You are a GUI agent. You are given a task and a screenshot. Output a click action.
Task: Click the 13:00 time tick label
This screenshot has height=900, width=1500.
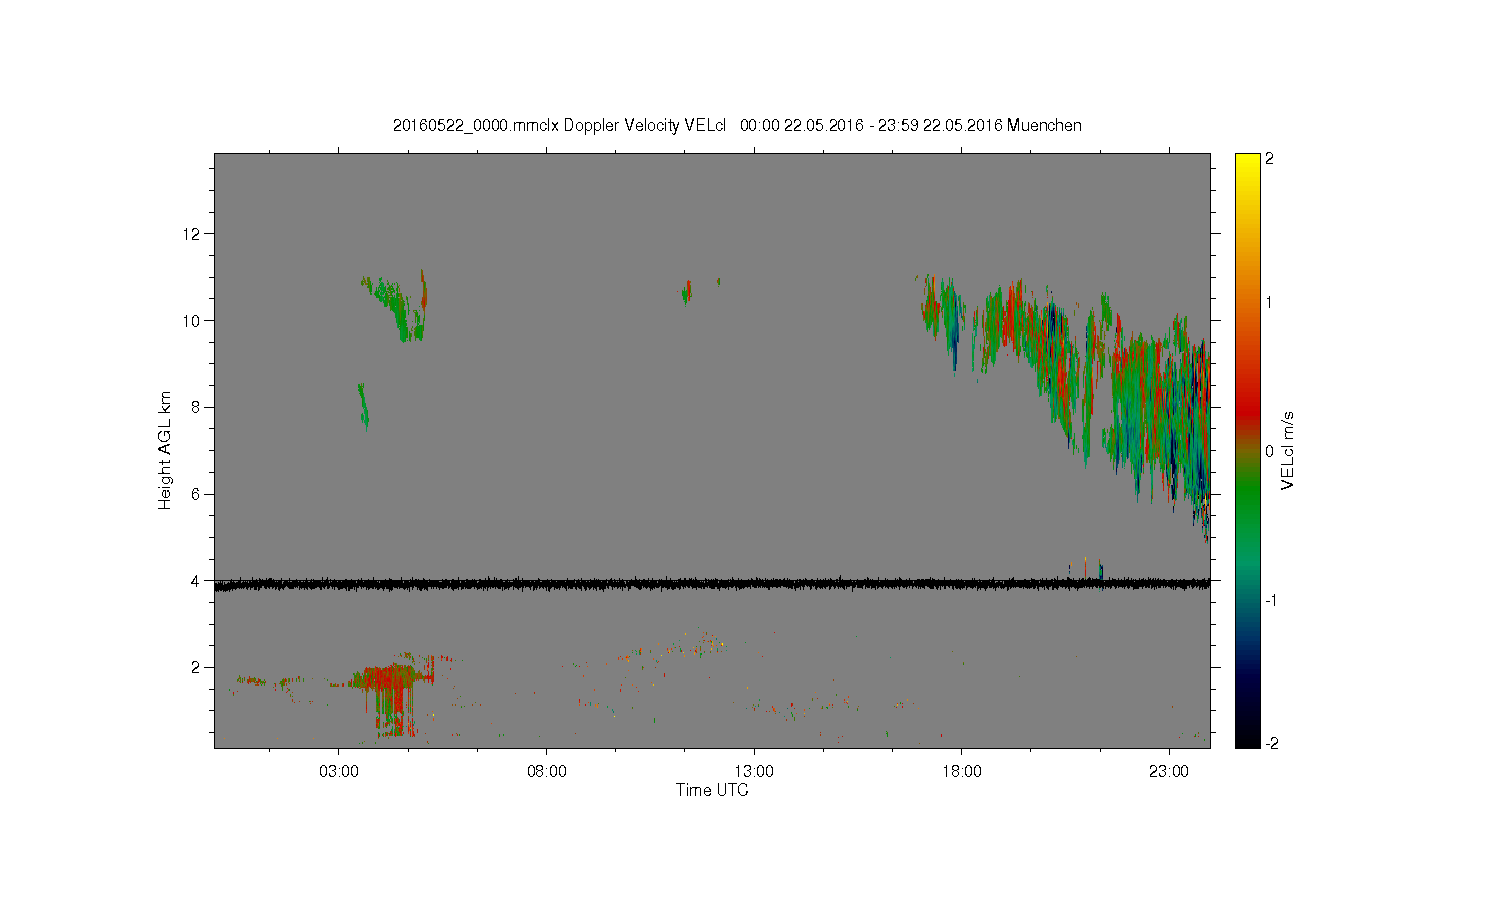tap(754, 772)
